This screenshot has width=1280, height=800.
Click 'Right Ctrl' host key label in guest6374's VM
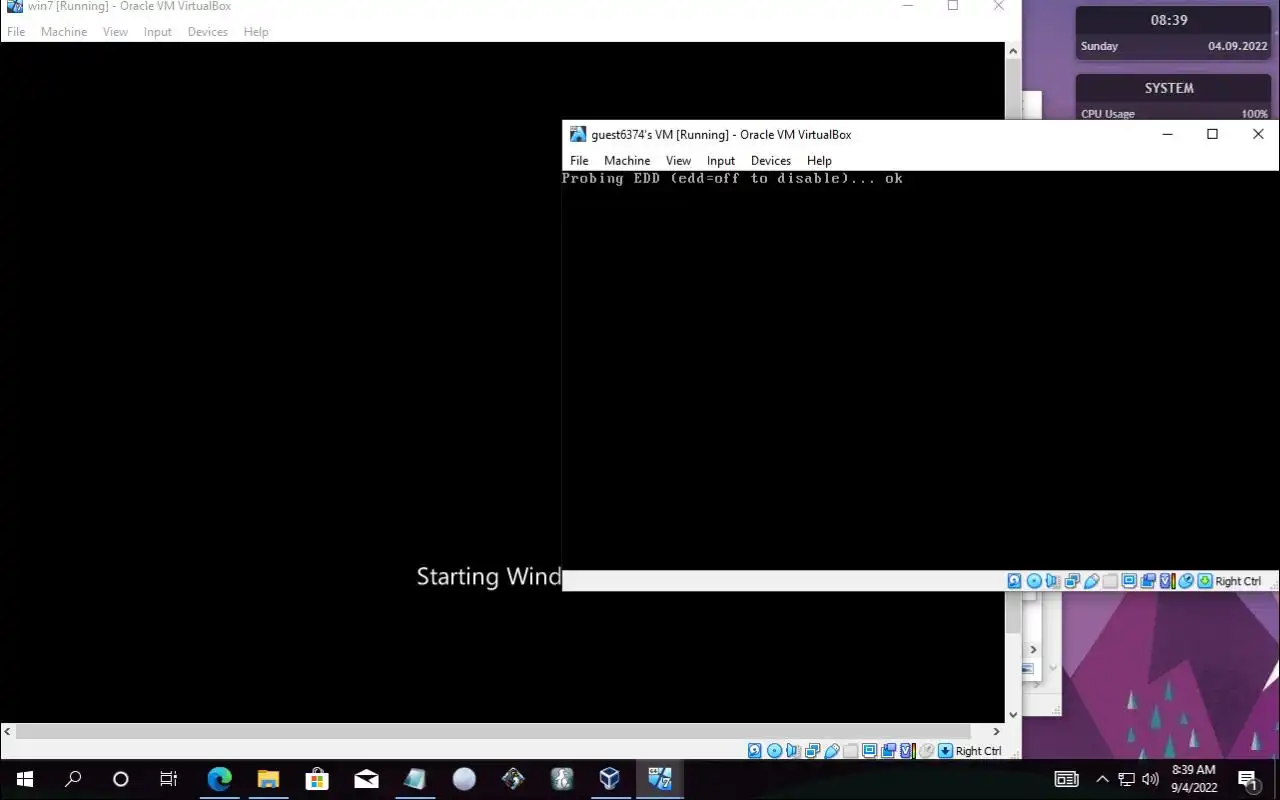1238,581
